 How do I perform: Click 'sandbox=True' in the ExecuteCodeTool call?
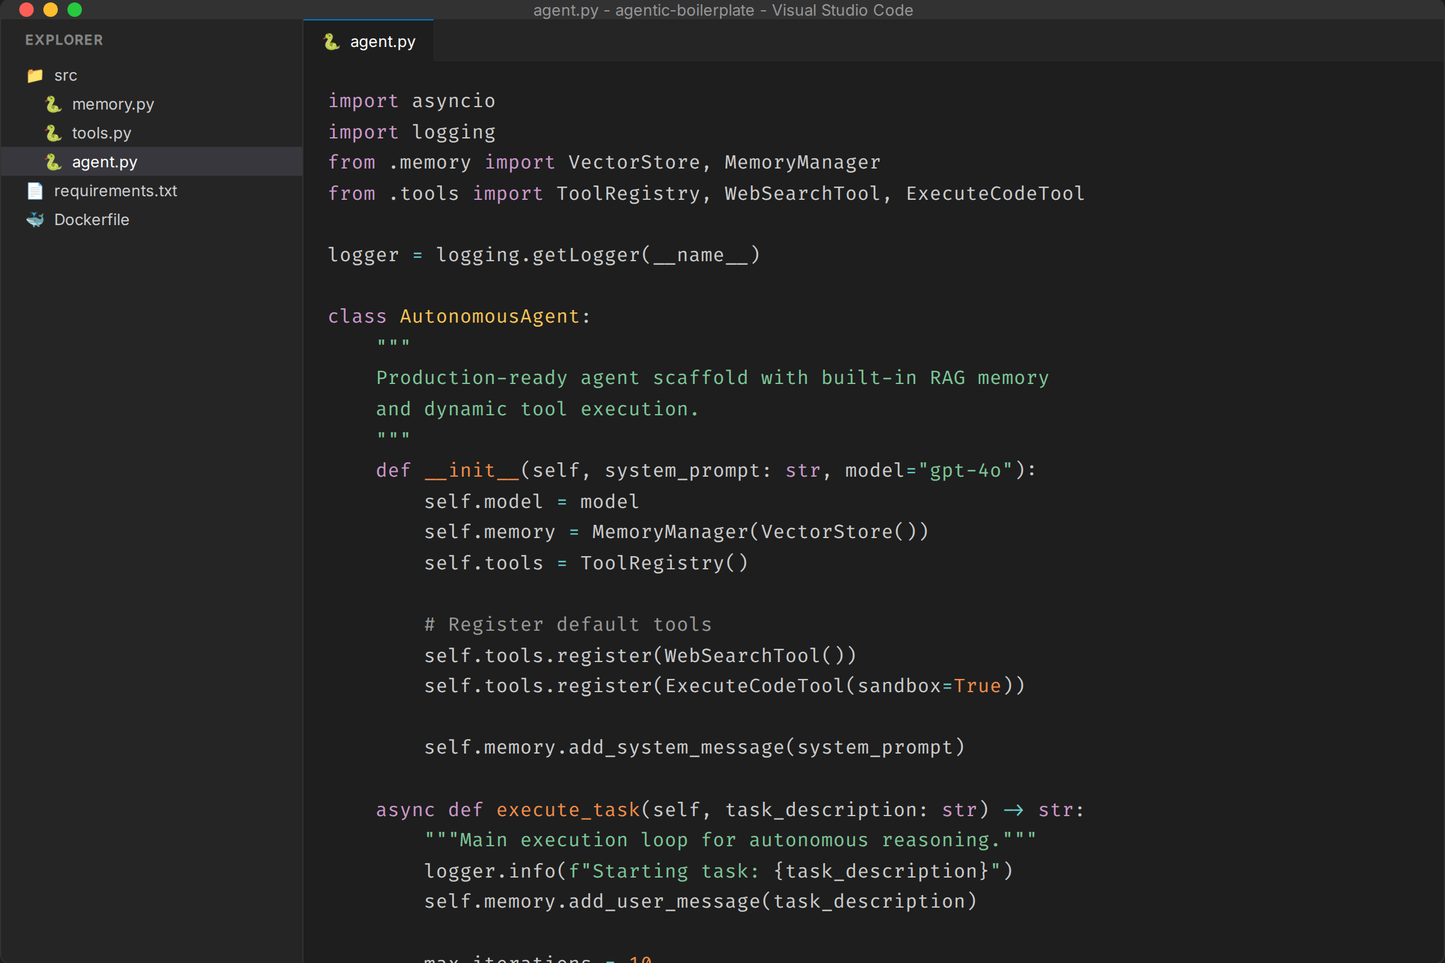click(929, 686)
